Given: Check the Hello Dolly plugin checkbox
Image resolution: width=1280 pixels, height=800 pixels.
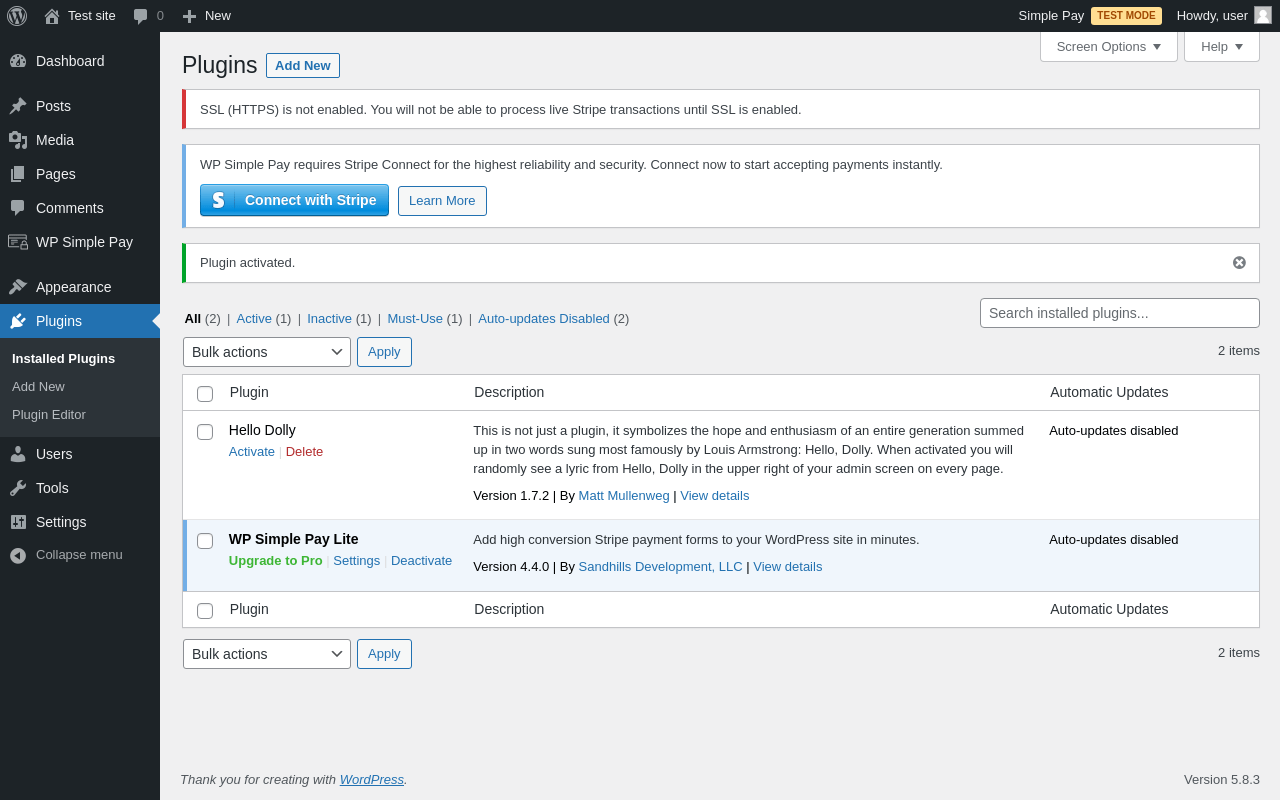Looking at the screenshot, I should click(x=205, y=432).
